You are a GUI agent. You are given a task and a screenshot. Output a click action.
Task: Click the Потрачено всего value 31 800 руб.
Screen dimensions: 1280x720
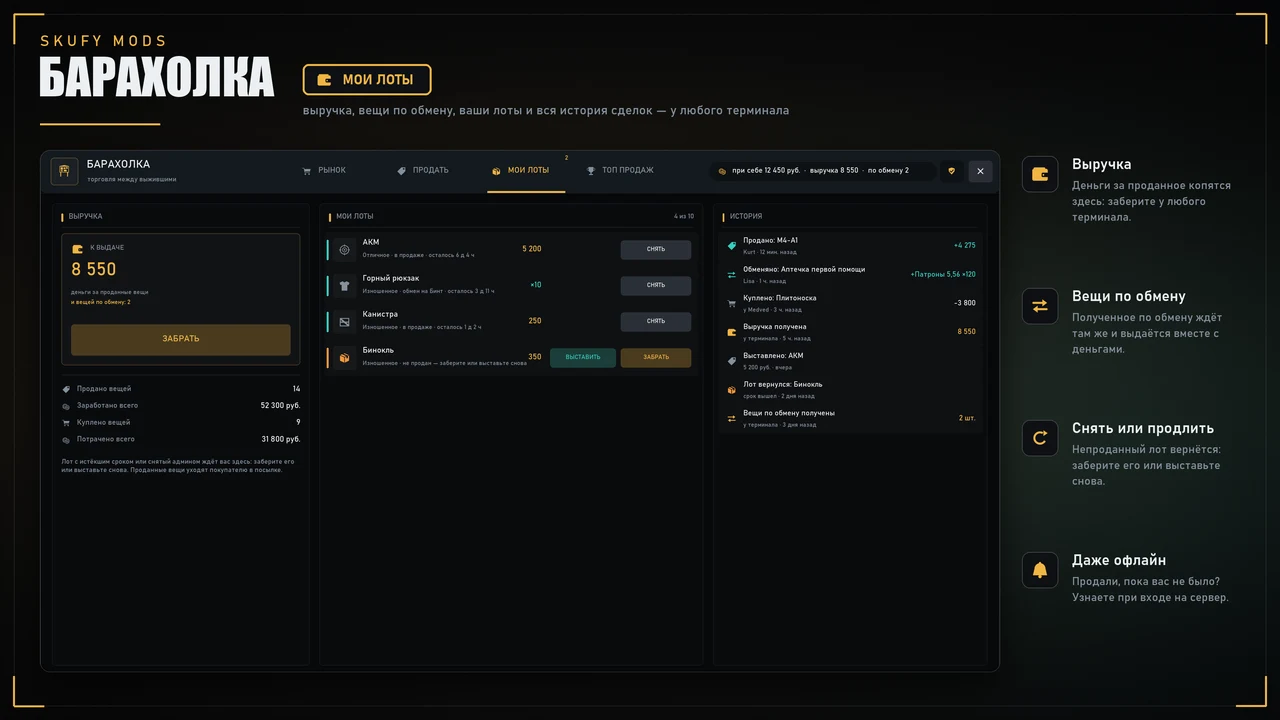[280, 440]
